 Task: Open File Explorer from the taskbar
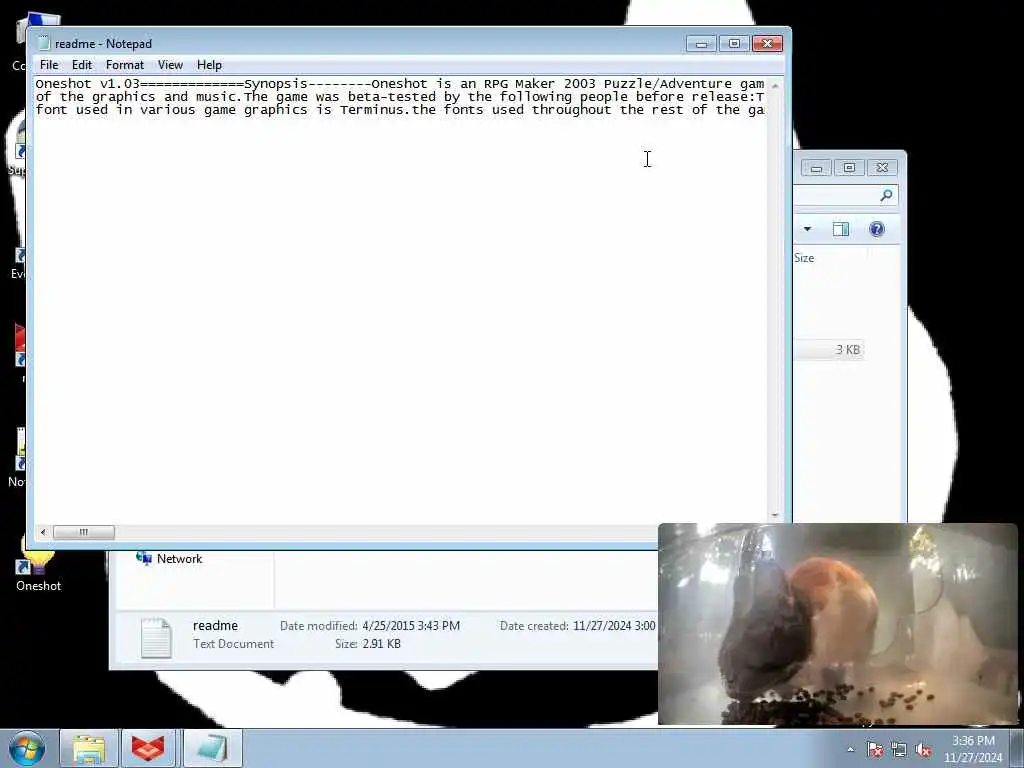pyautogui.click(x=89, y=748)
